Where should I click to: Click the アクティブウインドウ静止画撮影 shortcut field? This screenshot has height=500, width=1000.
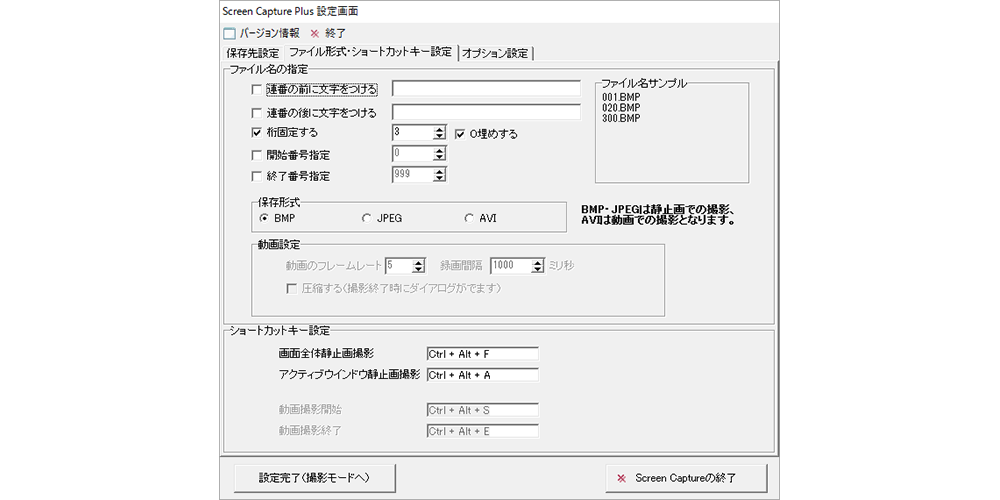pos(483,375)
